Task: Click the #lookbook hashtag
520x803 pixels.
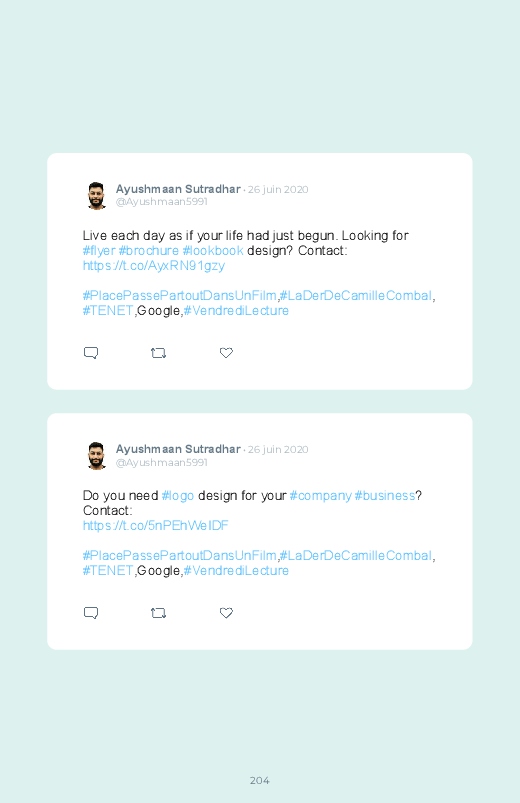Action: (x=213, y=251)
